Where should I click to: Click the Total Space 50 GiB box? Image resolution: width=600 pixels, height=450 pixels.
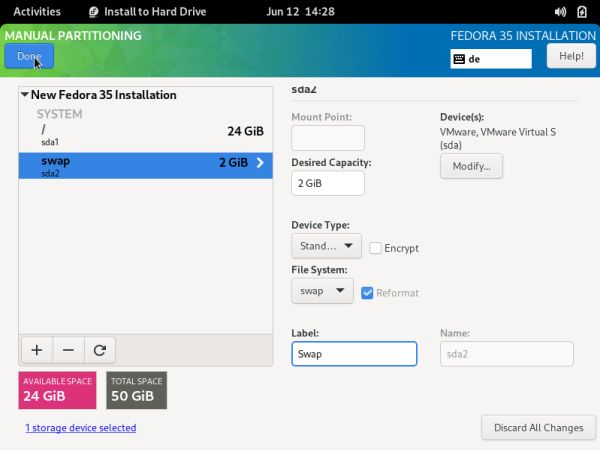point(137,390)
